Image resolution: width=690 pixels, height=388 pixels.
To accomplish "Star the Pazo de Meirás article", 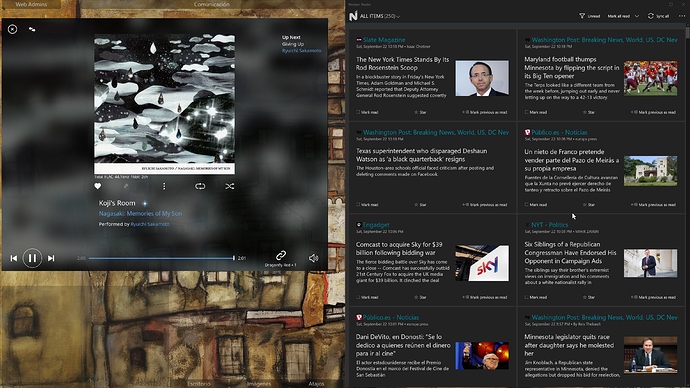I will [x=589, y=205].
